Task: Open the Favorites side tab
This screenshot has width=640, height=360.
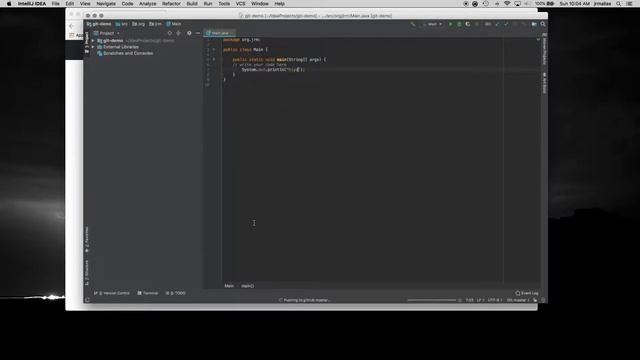Action: (x=87, y=240)
